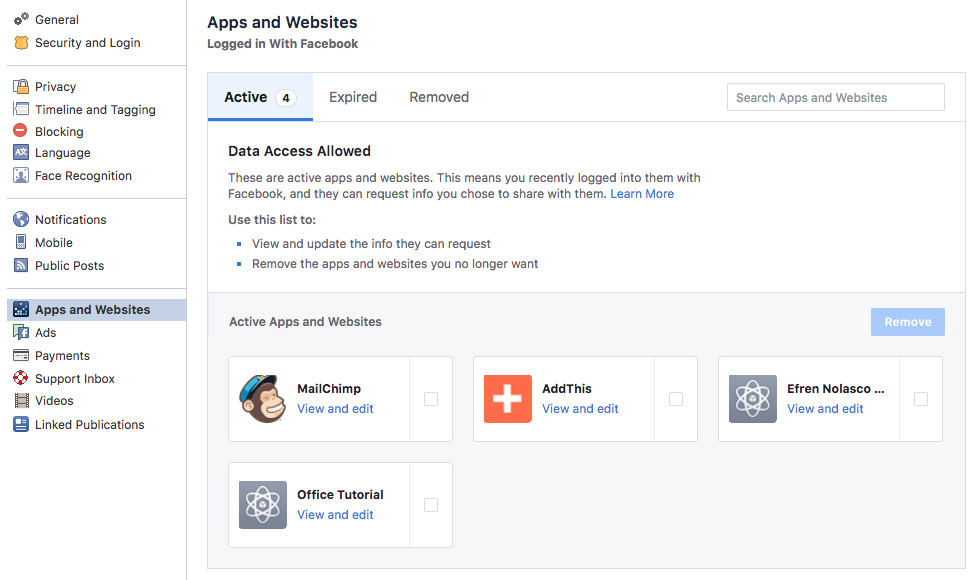Screen dimensions: 980x580
Task: Click the Support Inbox lifebuoy icon
Action: pyautogui.click(x=21, y=378)
